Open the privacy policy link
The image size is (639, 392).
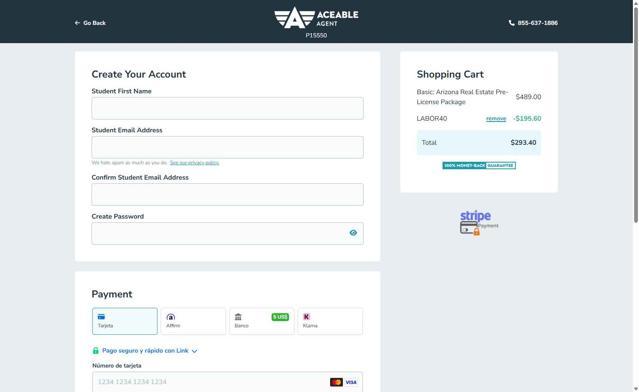coord(194,163)
